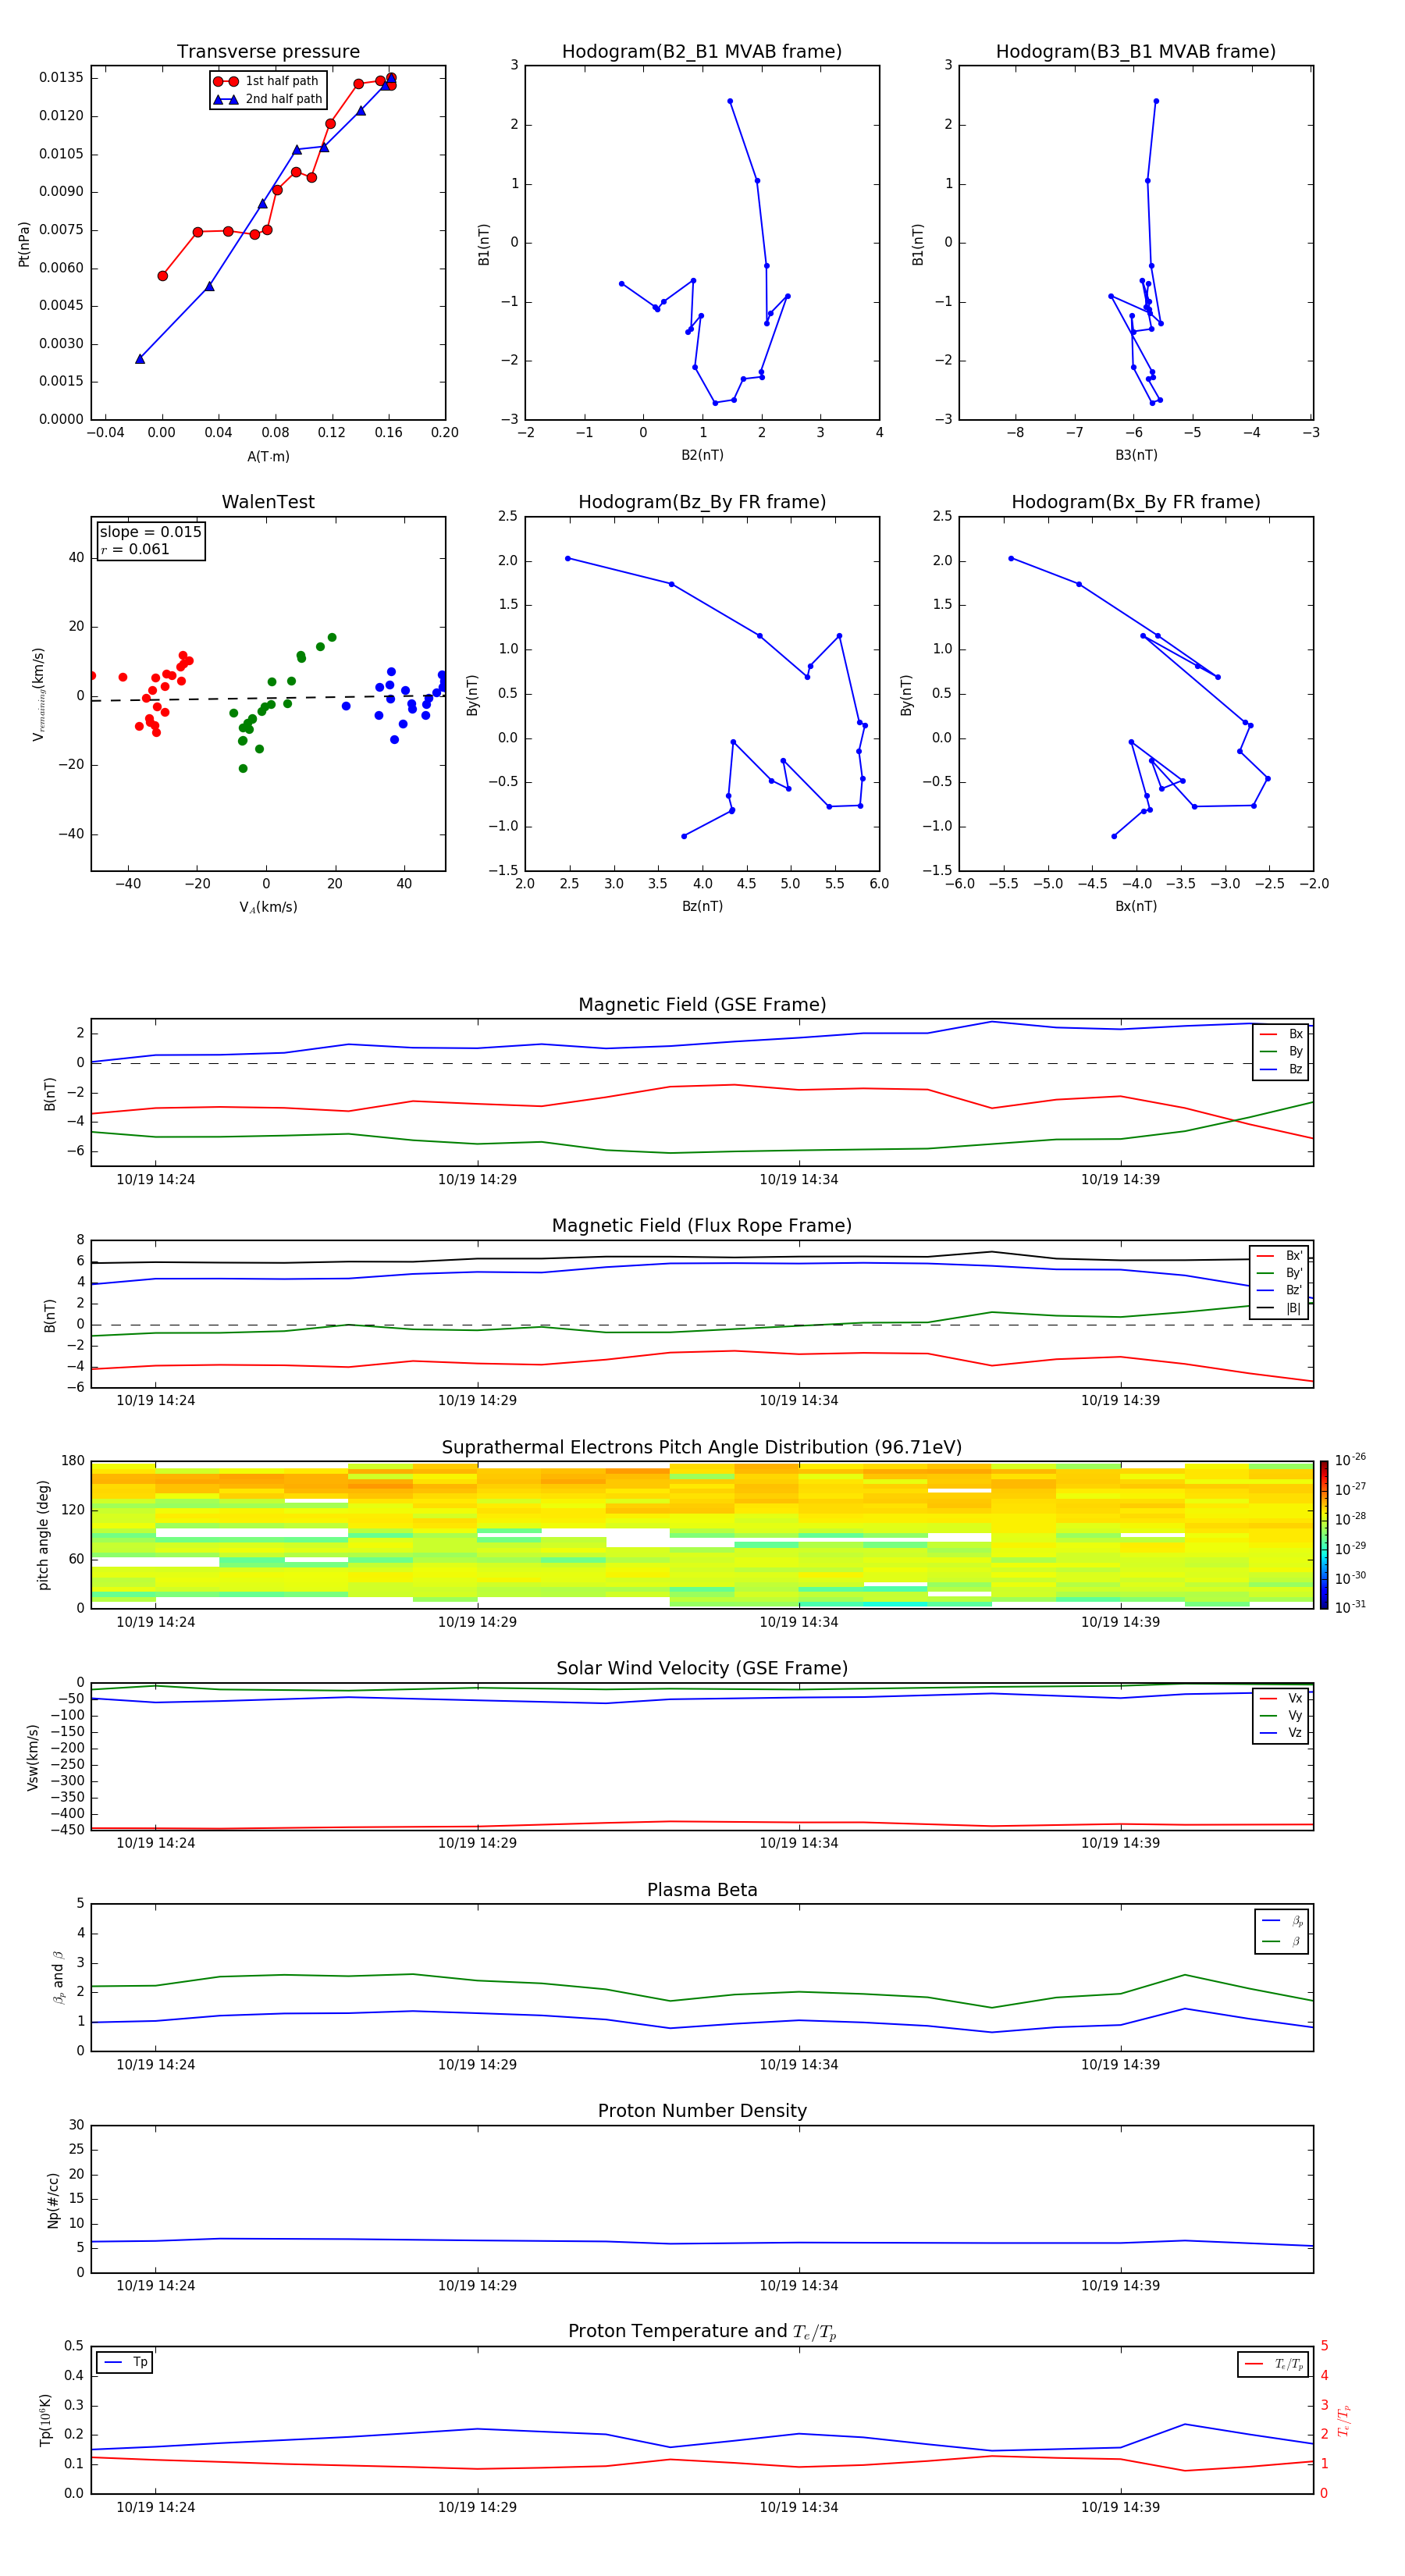Click the 10^-31 colorbar label
Screen dimensions: 1405x2576
[1350, 1607]
